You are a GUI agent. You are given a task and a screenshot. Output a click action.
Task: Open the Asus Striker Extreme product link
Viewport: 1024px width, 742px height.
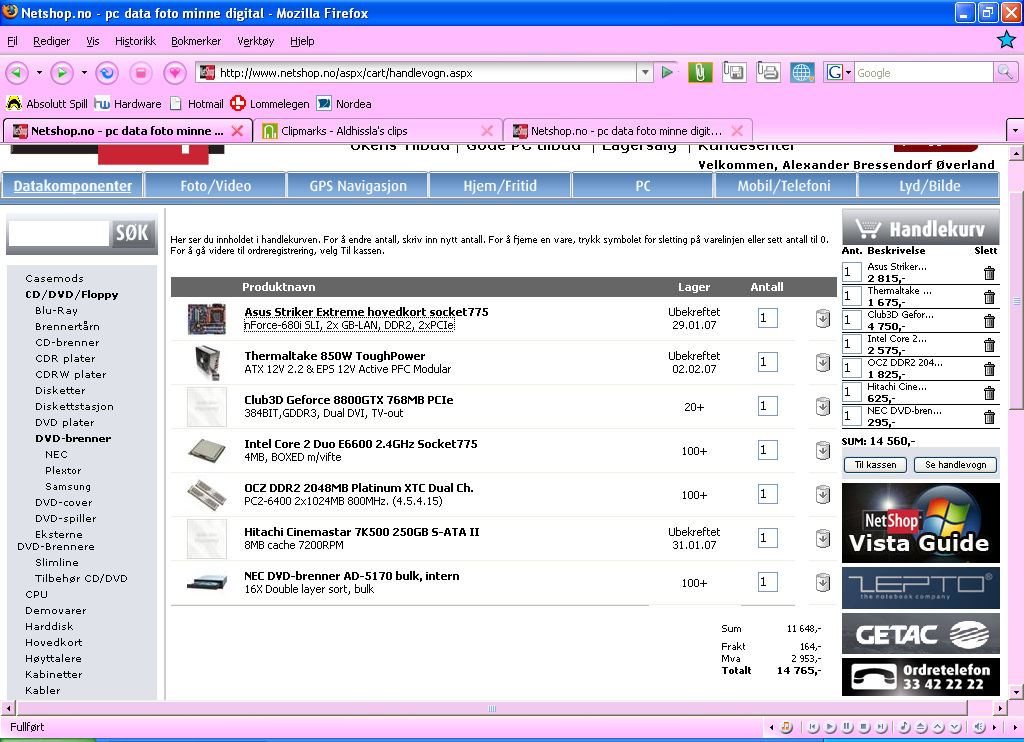366,312
